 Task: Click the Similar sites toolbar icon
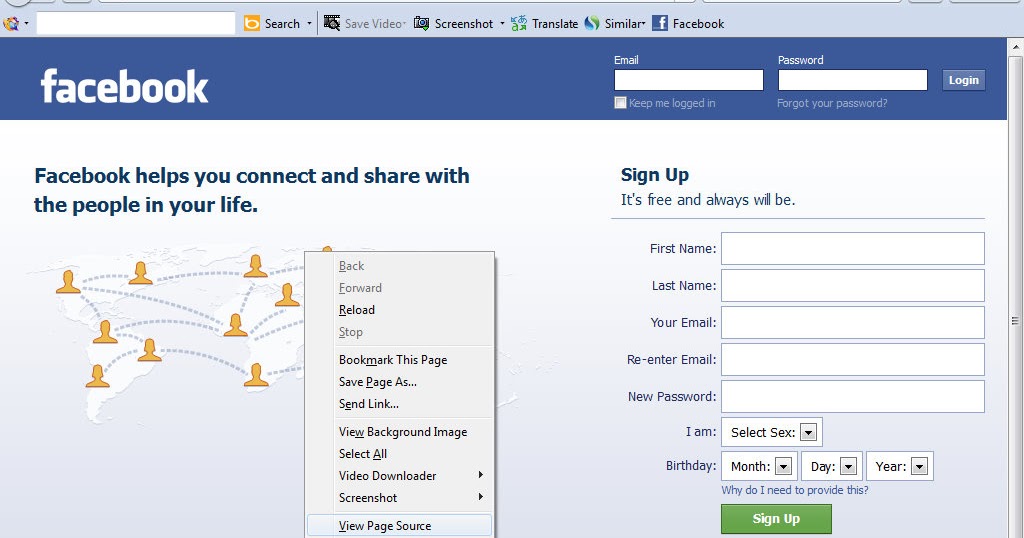click(592, 24)
